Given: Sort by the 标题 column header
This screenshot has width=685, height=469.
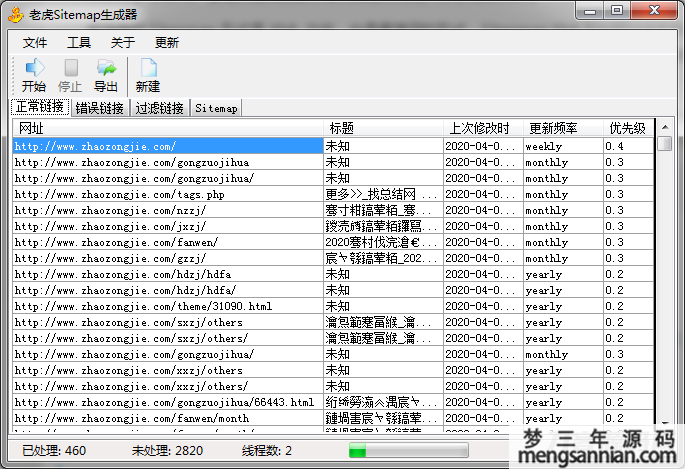Looking at the screenshot, I should pyautogui.click(x=383, y=128).
